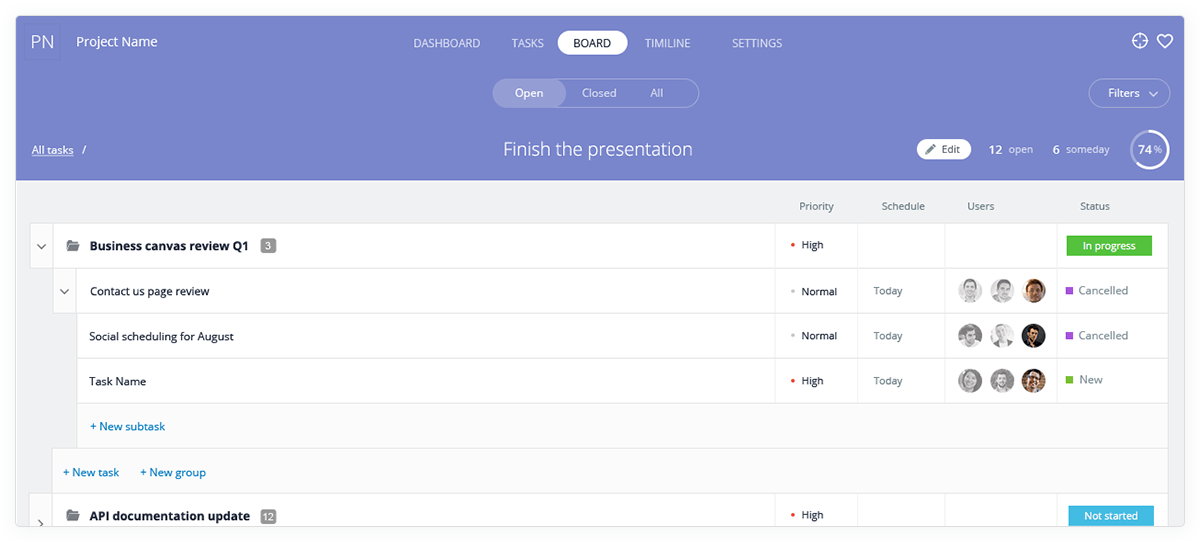
Task: Click the crosshair target icon in header
Action: [x=1139, y=41]
